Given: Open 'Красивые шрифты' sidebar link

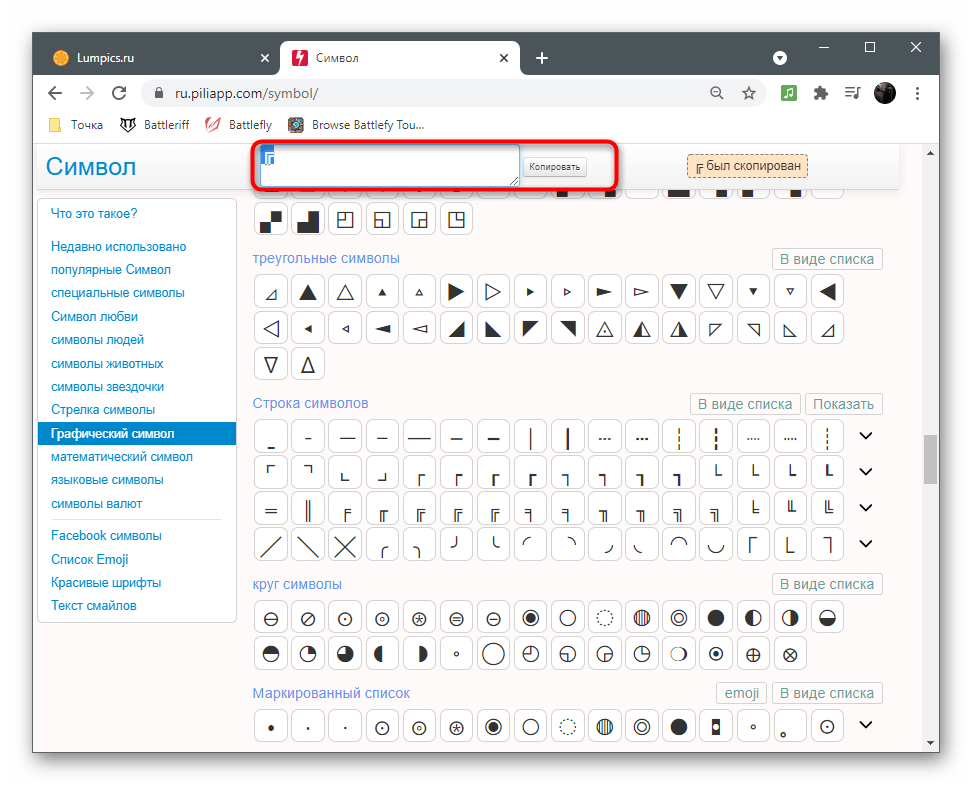Looking at the screenshot, I should (106, 582).
